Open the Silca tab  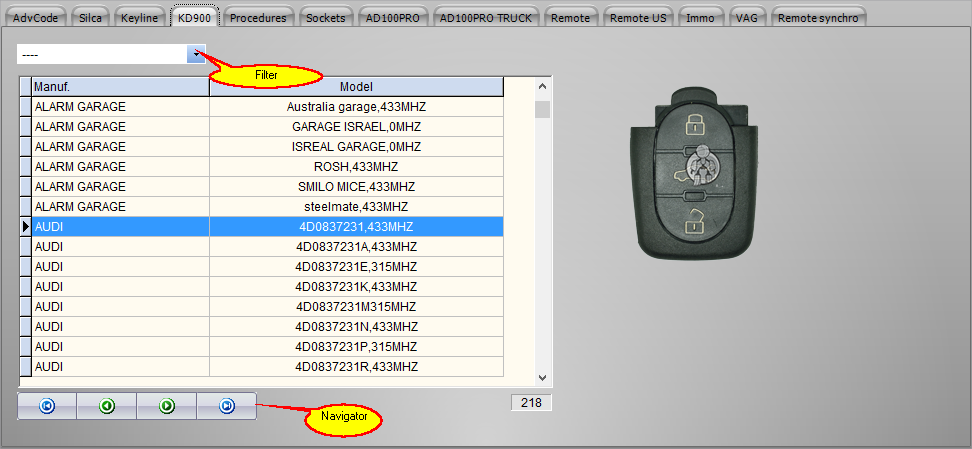[90, 17]
